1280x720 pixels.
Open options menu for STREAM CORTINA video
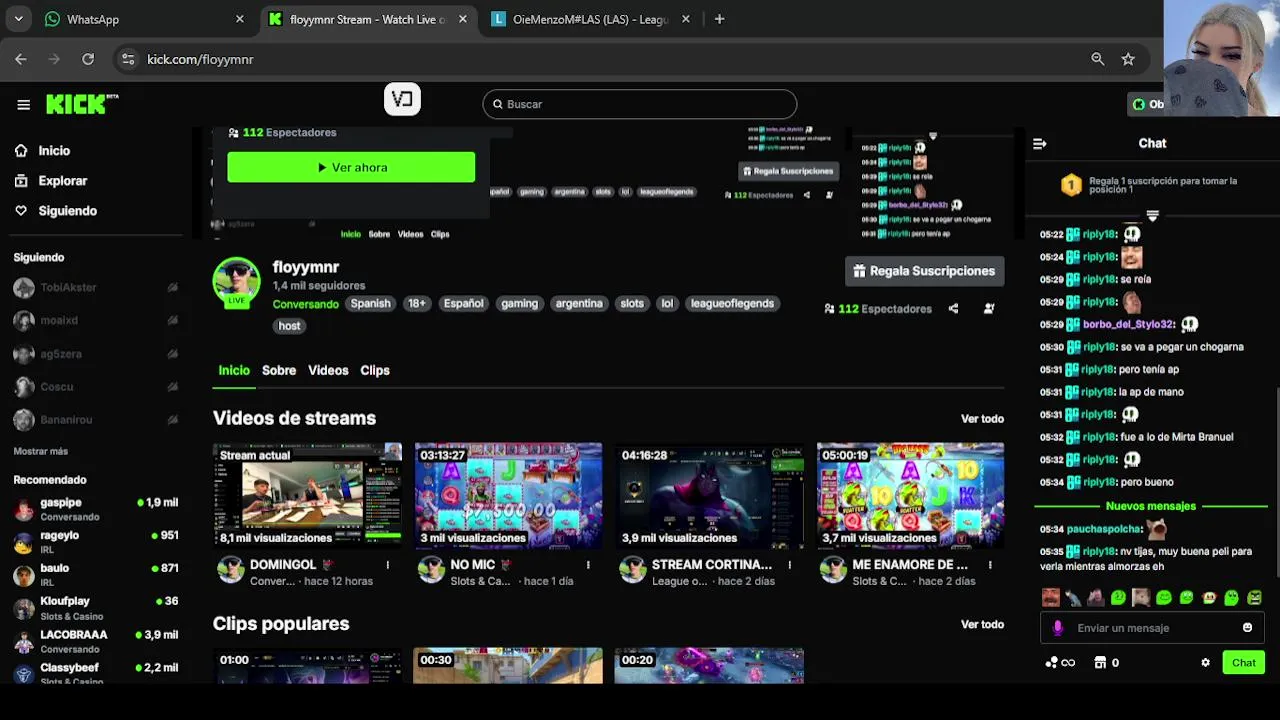point(790,565)
